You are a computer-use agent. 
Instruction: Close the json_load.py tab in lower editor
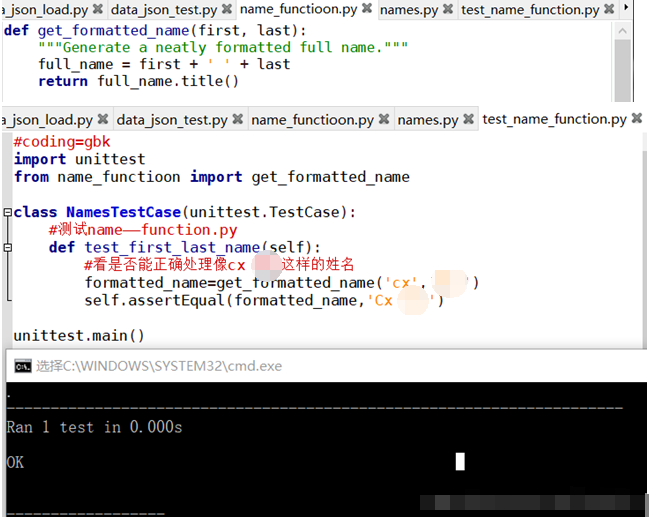pos(103,119)
